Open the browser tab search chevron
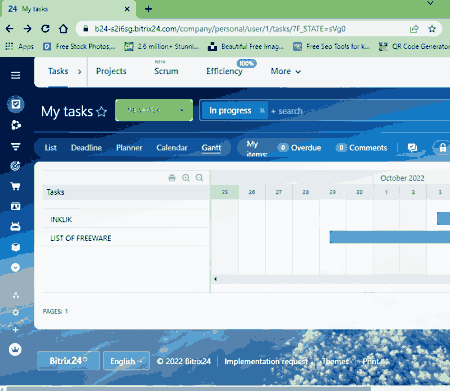Screen dimensions: 450x391 pos(430,3)
